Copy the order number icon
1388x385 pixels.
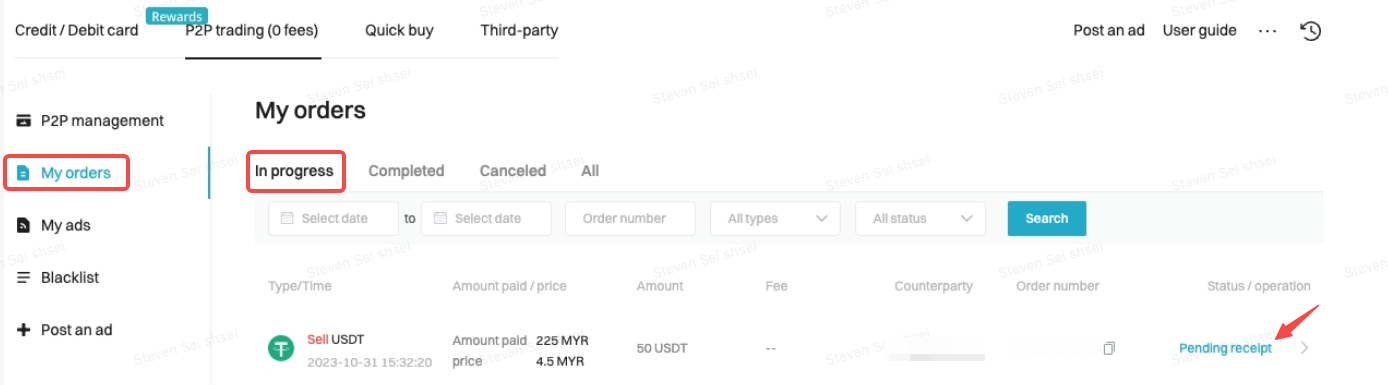coord(1109,348)
